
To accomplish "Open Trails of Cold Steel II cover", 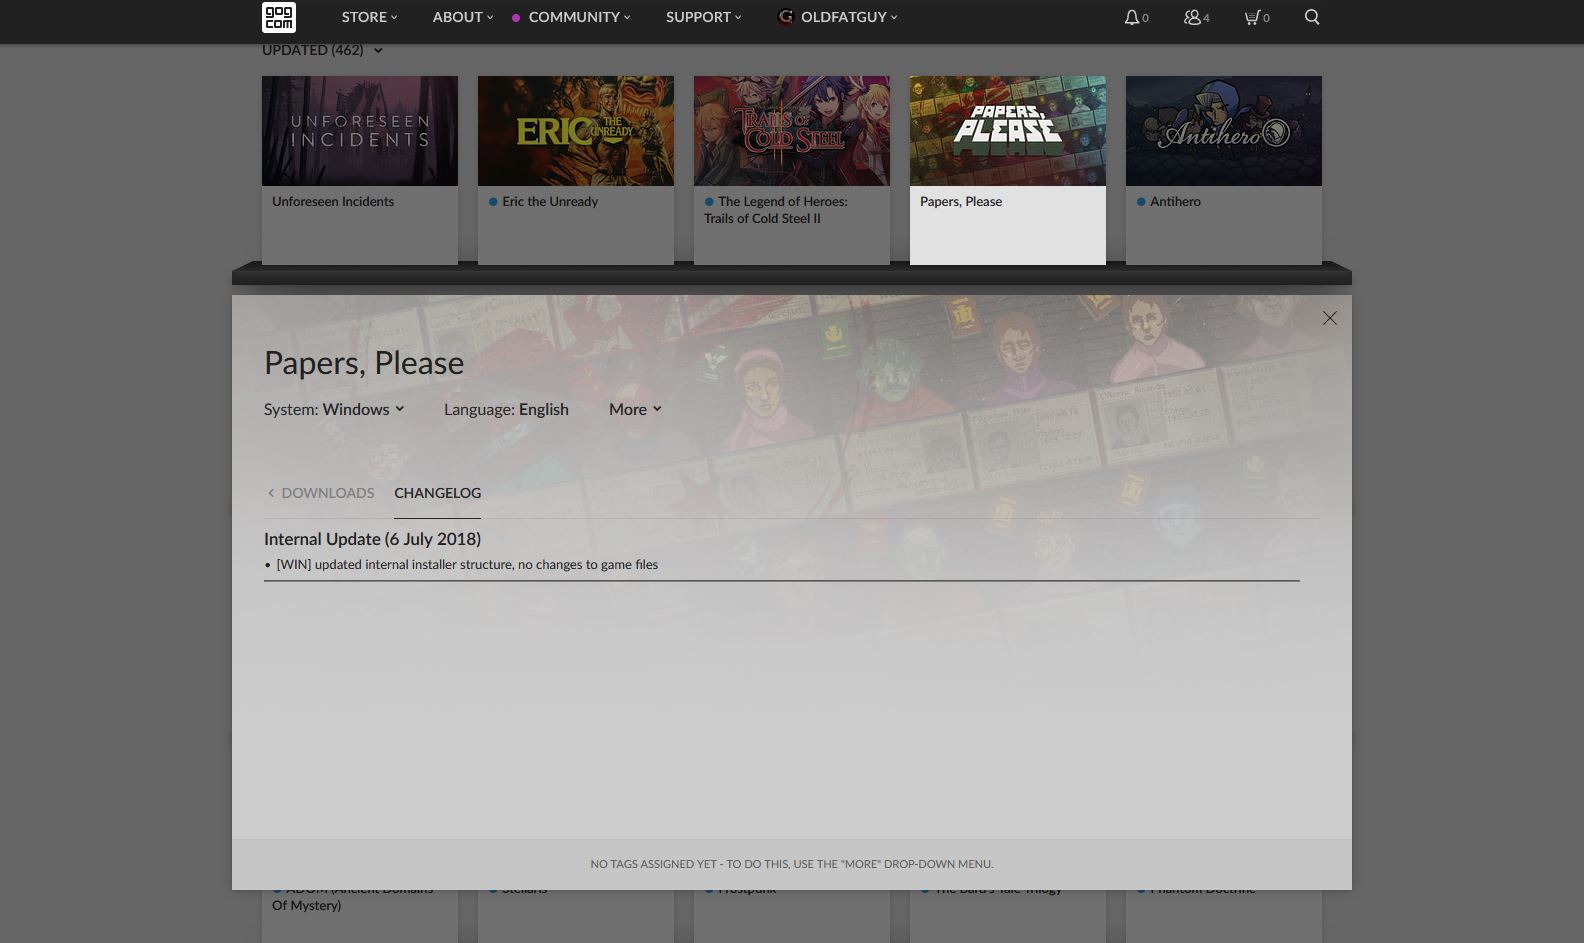I will point(792,131).
